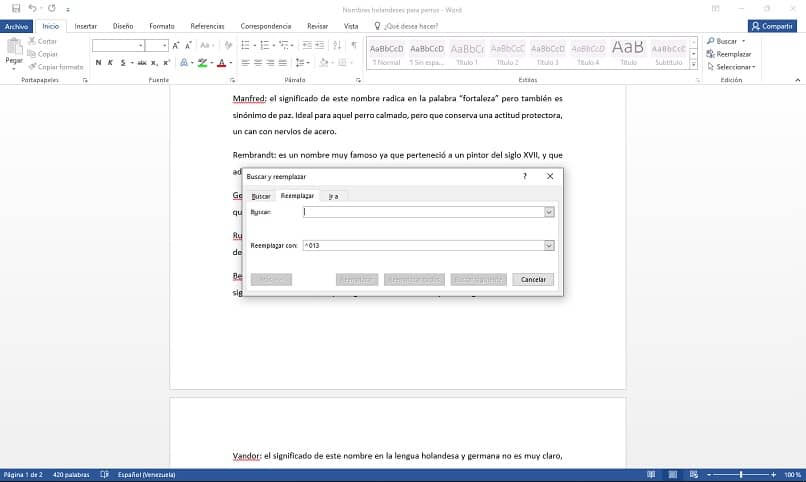Screen dimensions: 806x482
Task: Open the highlight color dropdown arrow
Action: tap(212, 63)
